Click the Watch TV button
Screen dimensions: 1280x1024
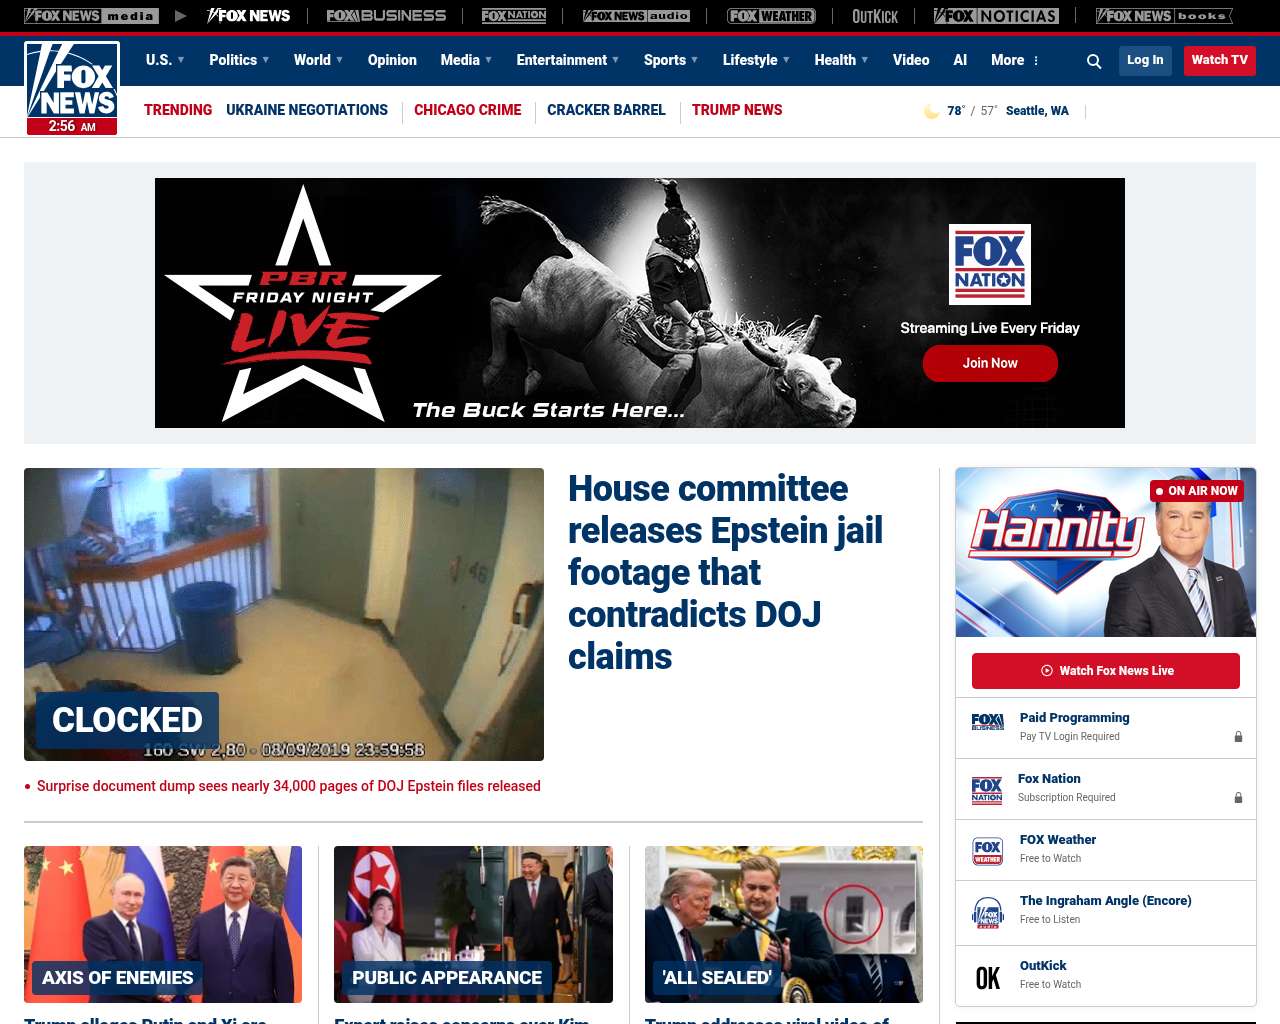coord(1219,60)
